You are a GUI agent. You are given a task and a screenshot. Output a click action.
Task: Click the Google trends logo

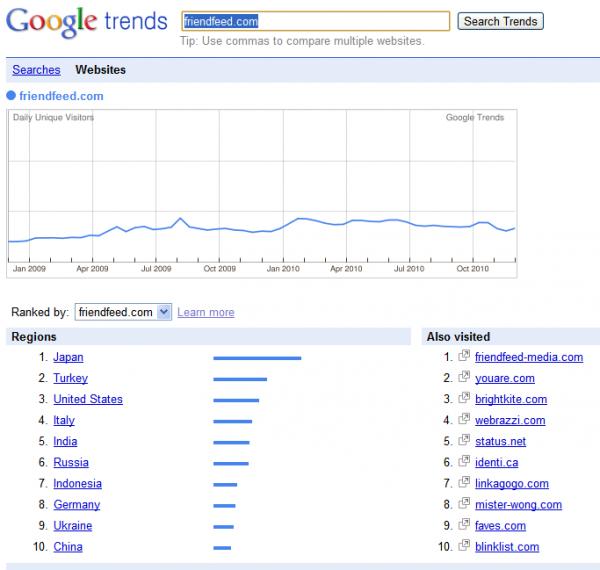coord(87,21)
